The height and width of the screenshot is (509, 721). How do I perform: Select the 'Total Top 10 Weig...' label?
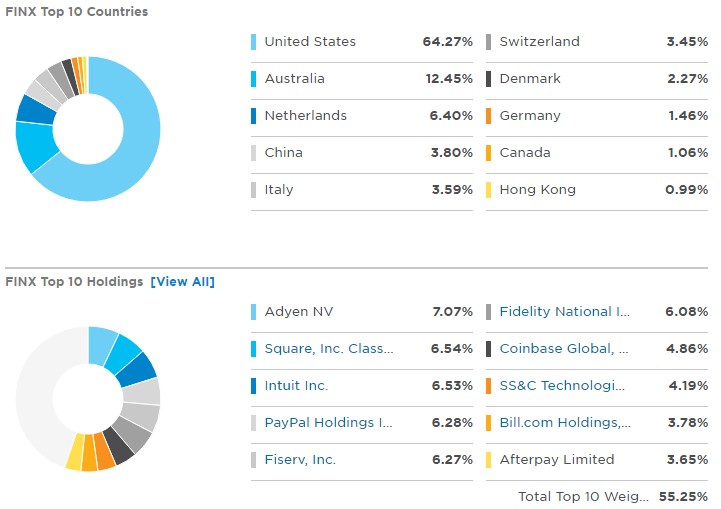point(583,497)
